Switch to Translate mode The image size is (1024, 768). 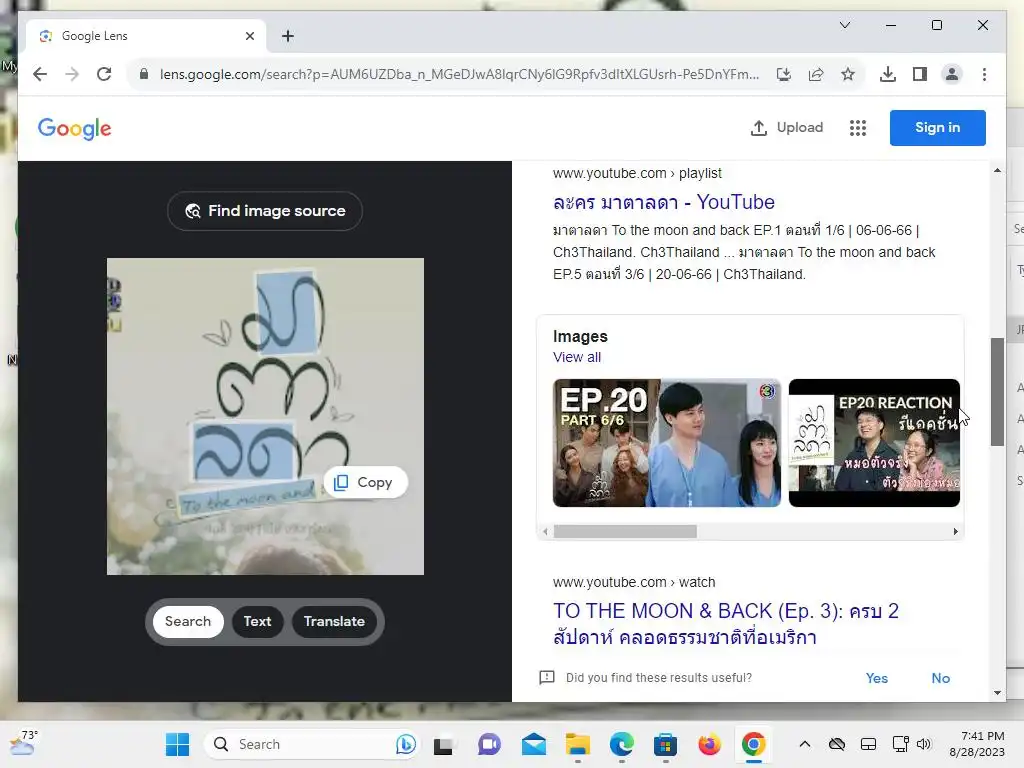tap(334, 621)
